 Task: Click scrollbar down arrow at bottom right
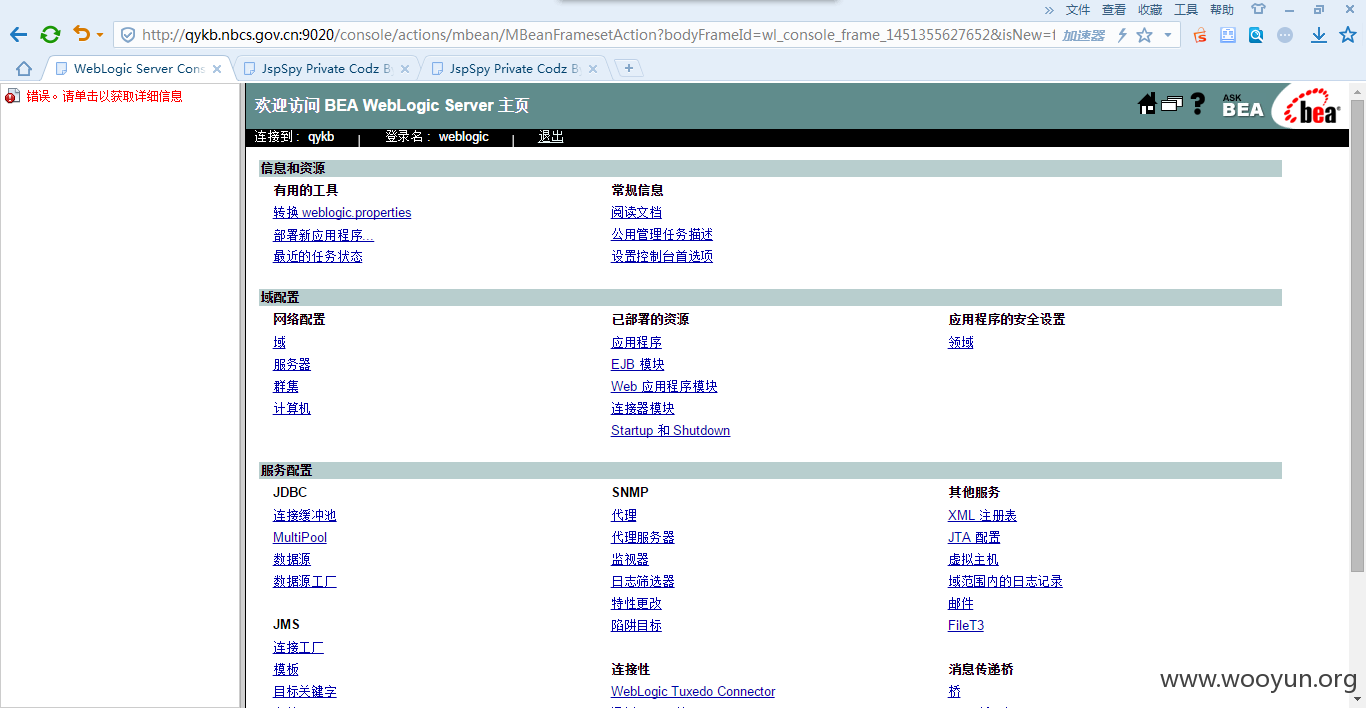tap(1357, 700)
